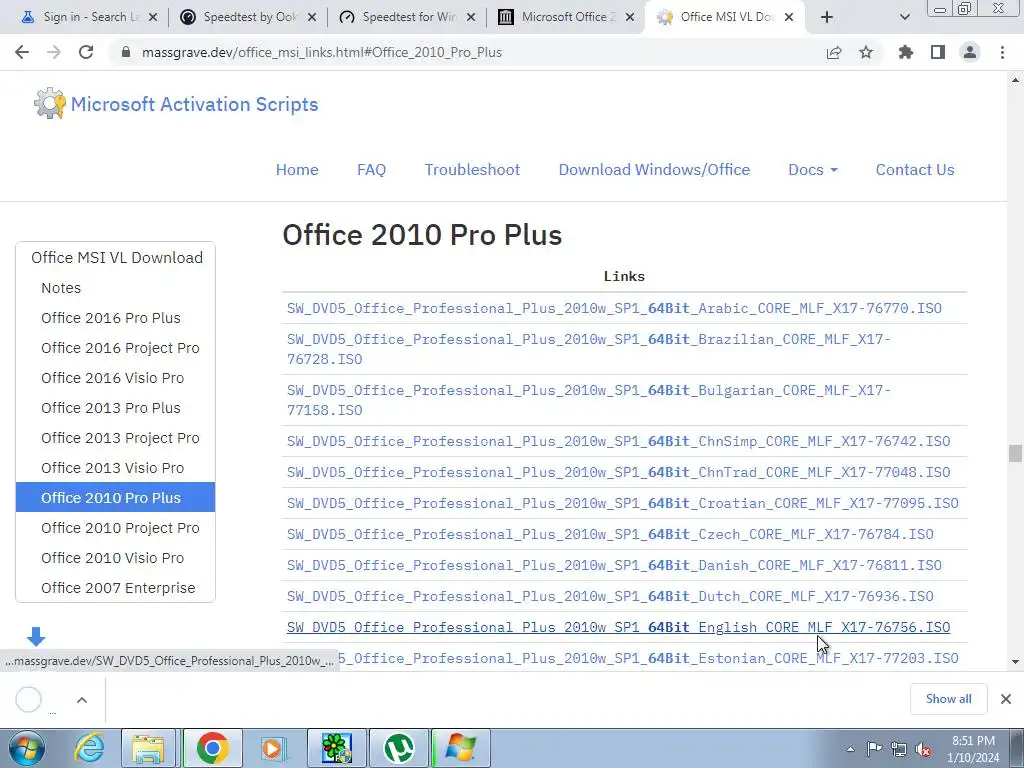The height and width of the screenshot is (768, 1024).
Task: Click Show all downloads button
Action: click(948, 699)
